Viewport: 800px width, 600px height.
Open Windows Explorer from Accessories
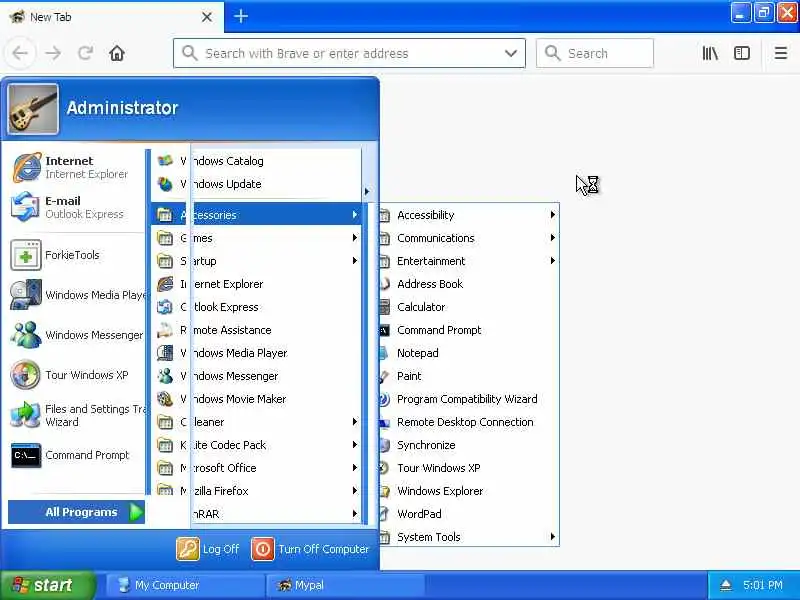pyautogui.click(x=469, y=490)
